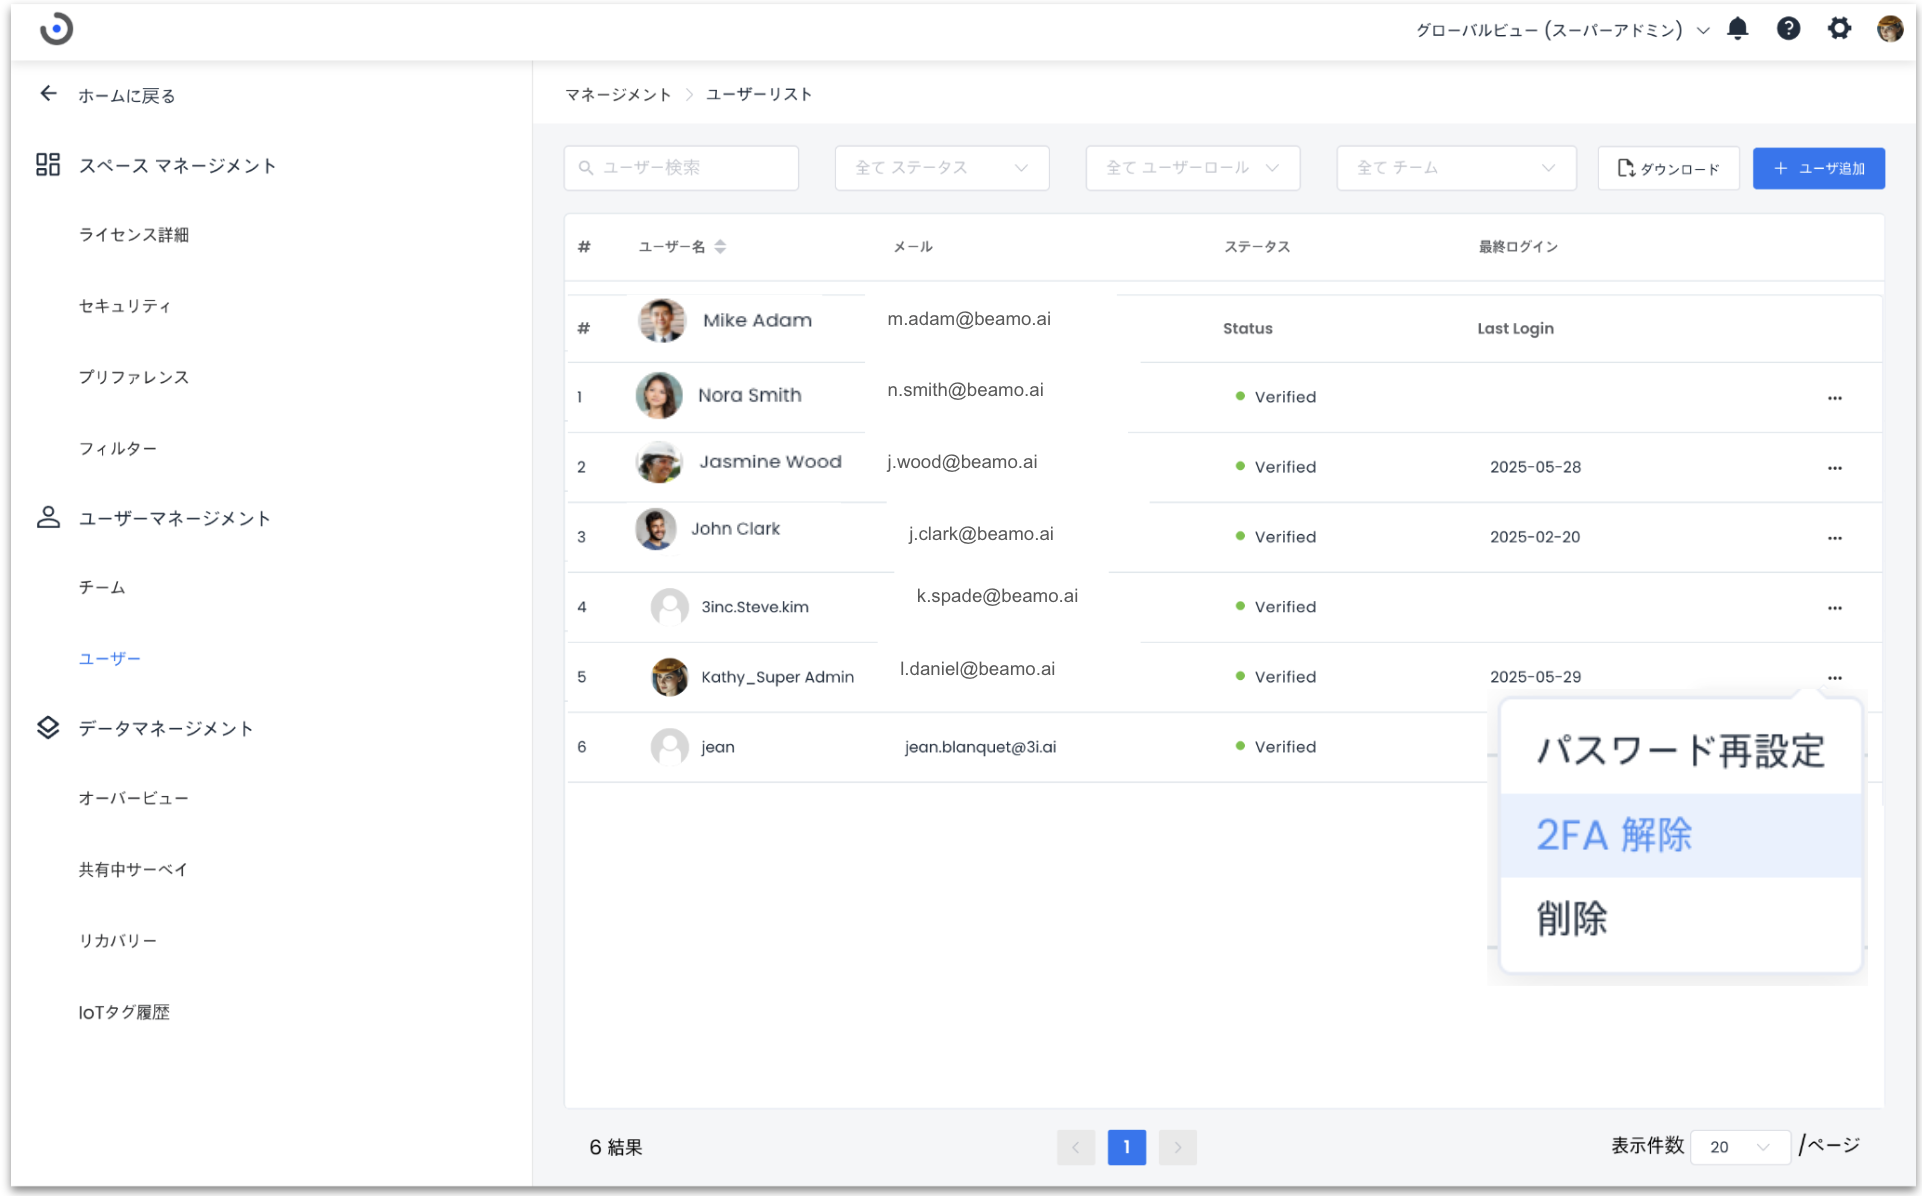The image size is (1922, 1196).
Task: Open the help question mark icon
Action: click(1788, 29)
